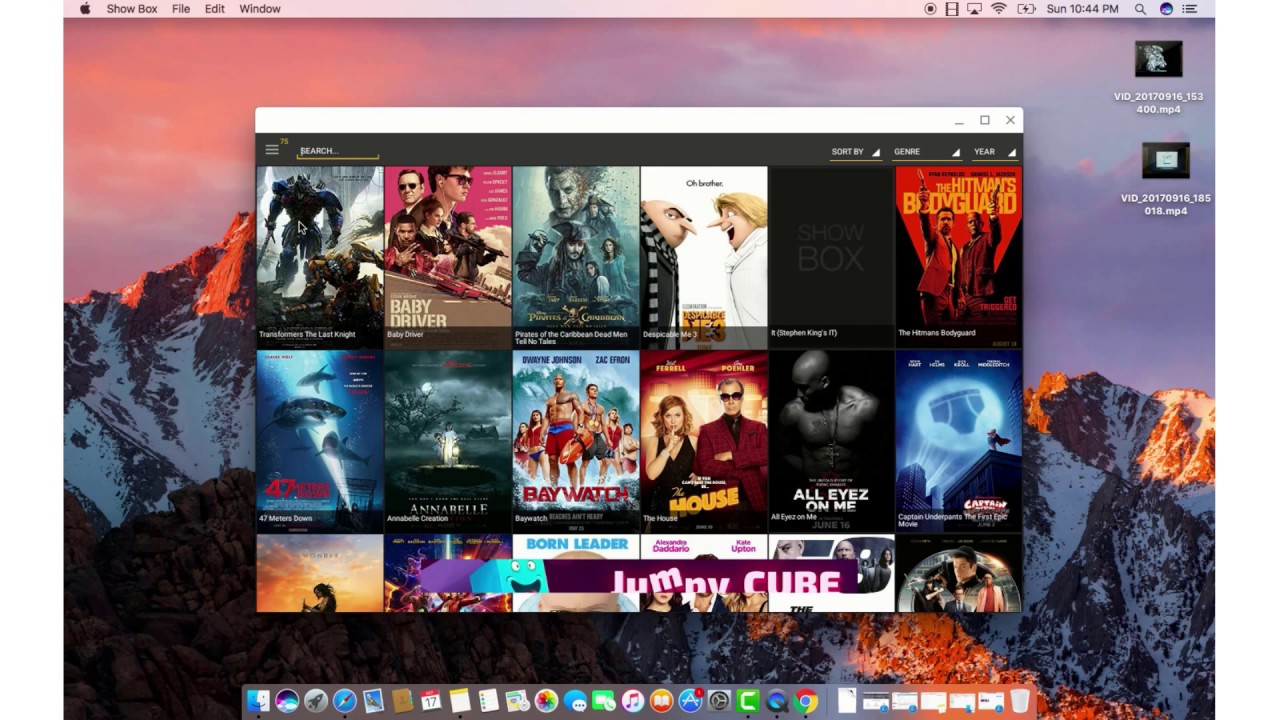
Task: Open Transformers The Last Knight poster
Action: point(320,257)
